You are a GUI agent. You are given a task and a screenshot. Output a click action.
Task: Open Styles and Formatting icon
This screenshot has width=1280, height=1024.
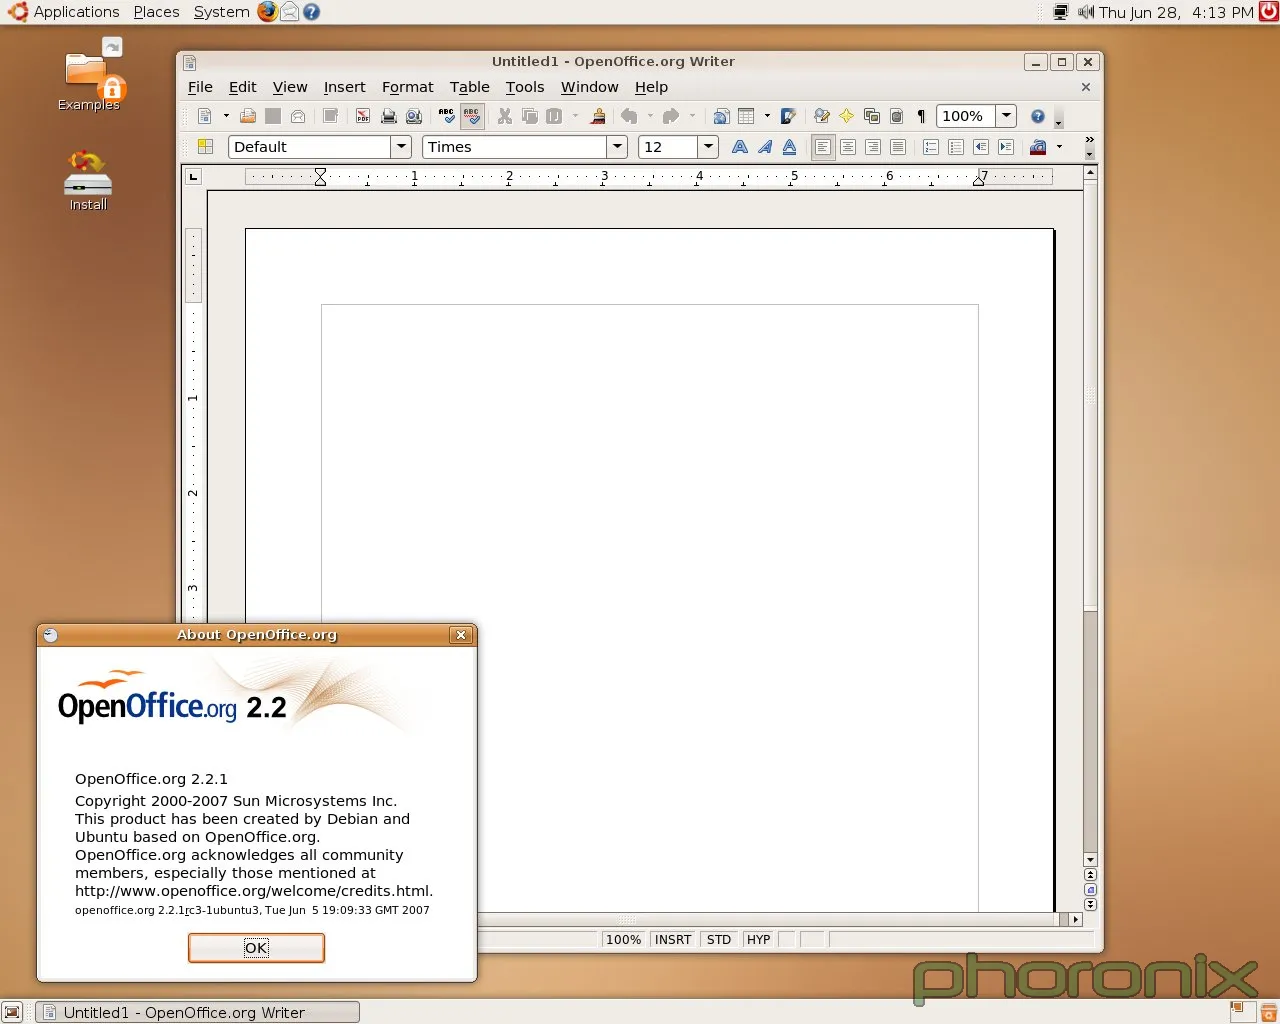coord(205,147)
